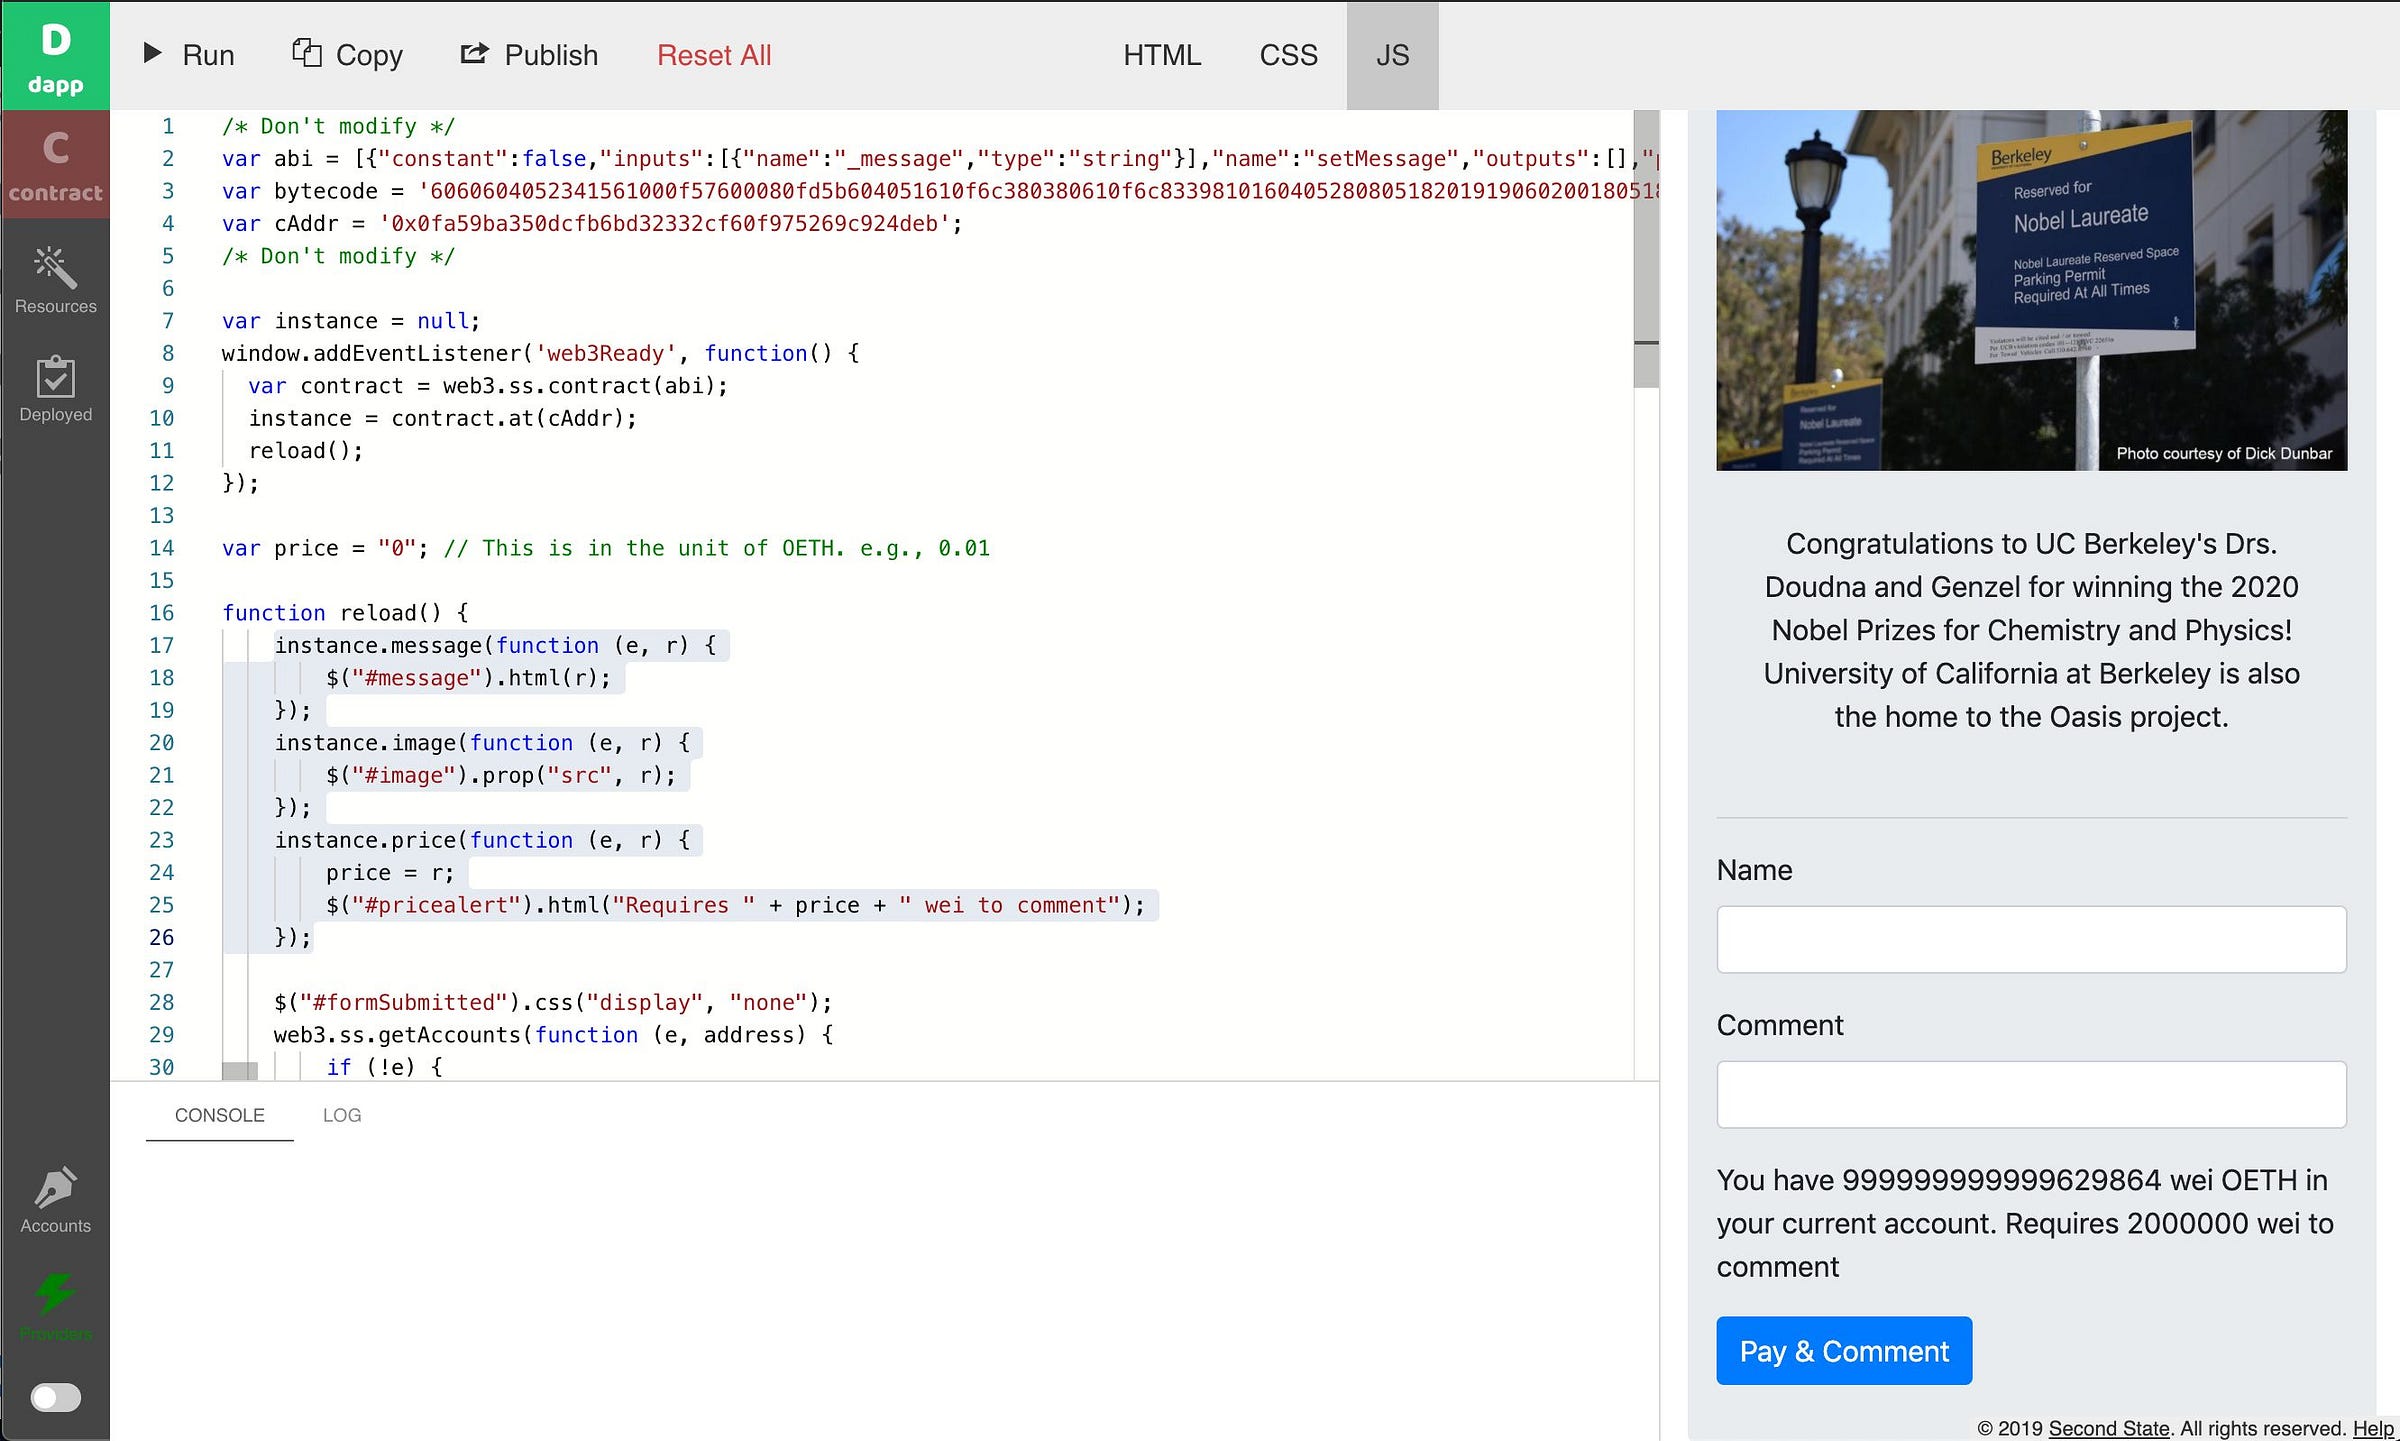
Task: Click into the Comment input field
Action: tap(2031, 1094)
